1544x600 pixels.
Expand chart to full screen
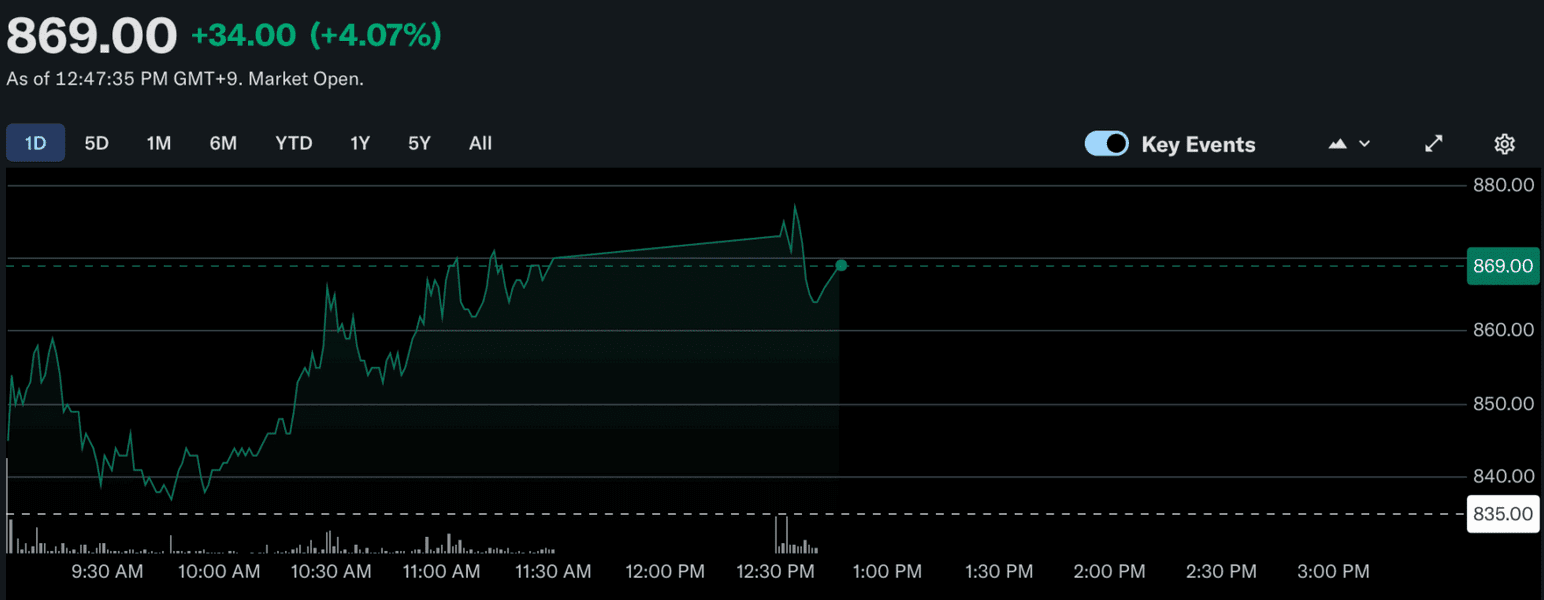(1433, 144)
